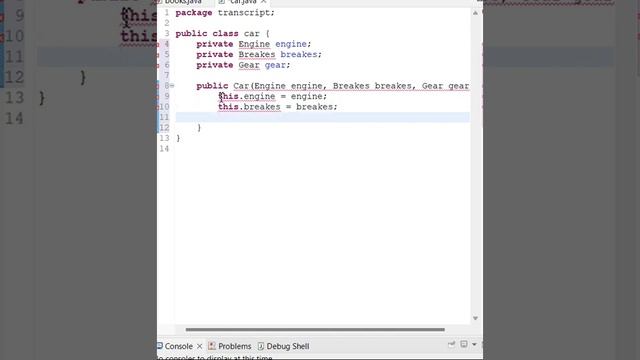Open the Console tab
Screen dimensions: 640x360
pos(178,346)
